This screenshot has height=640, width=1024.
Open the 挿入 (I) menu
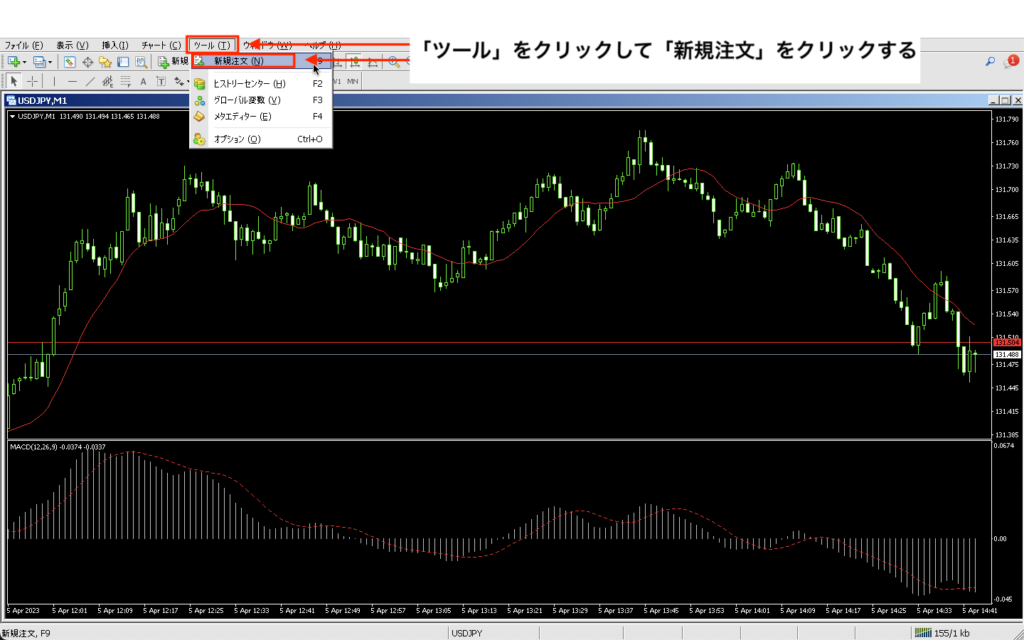coord(115,45)
